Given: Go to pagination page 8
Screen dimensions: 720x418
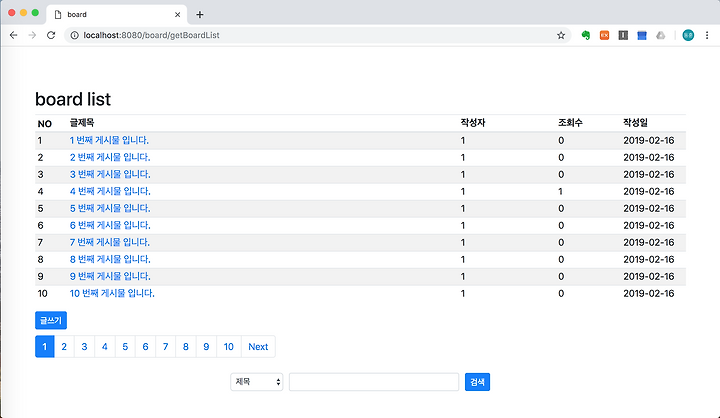Looking at the screenshot, I should point(186,347).
